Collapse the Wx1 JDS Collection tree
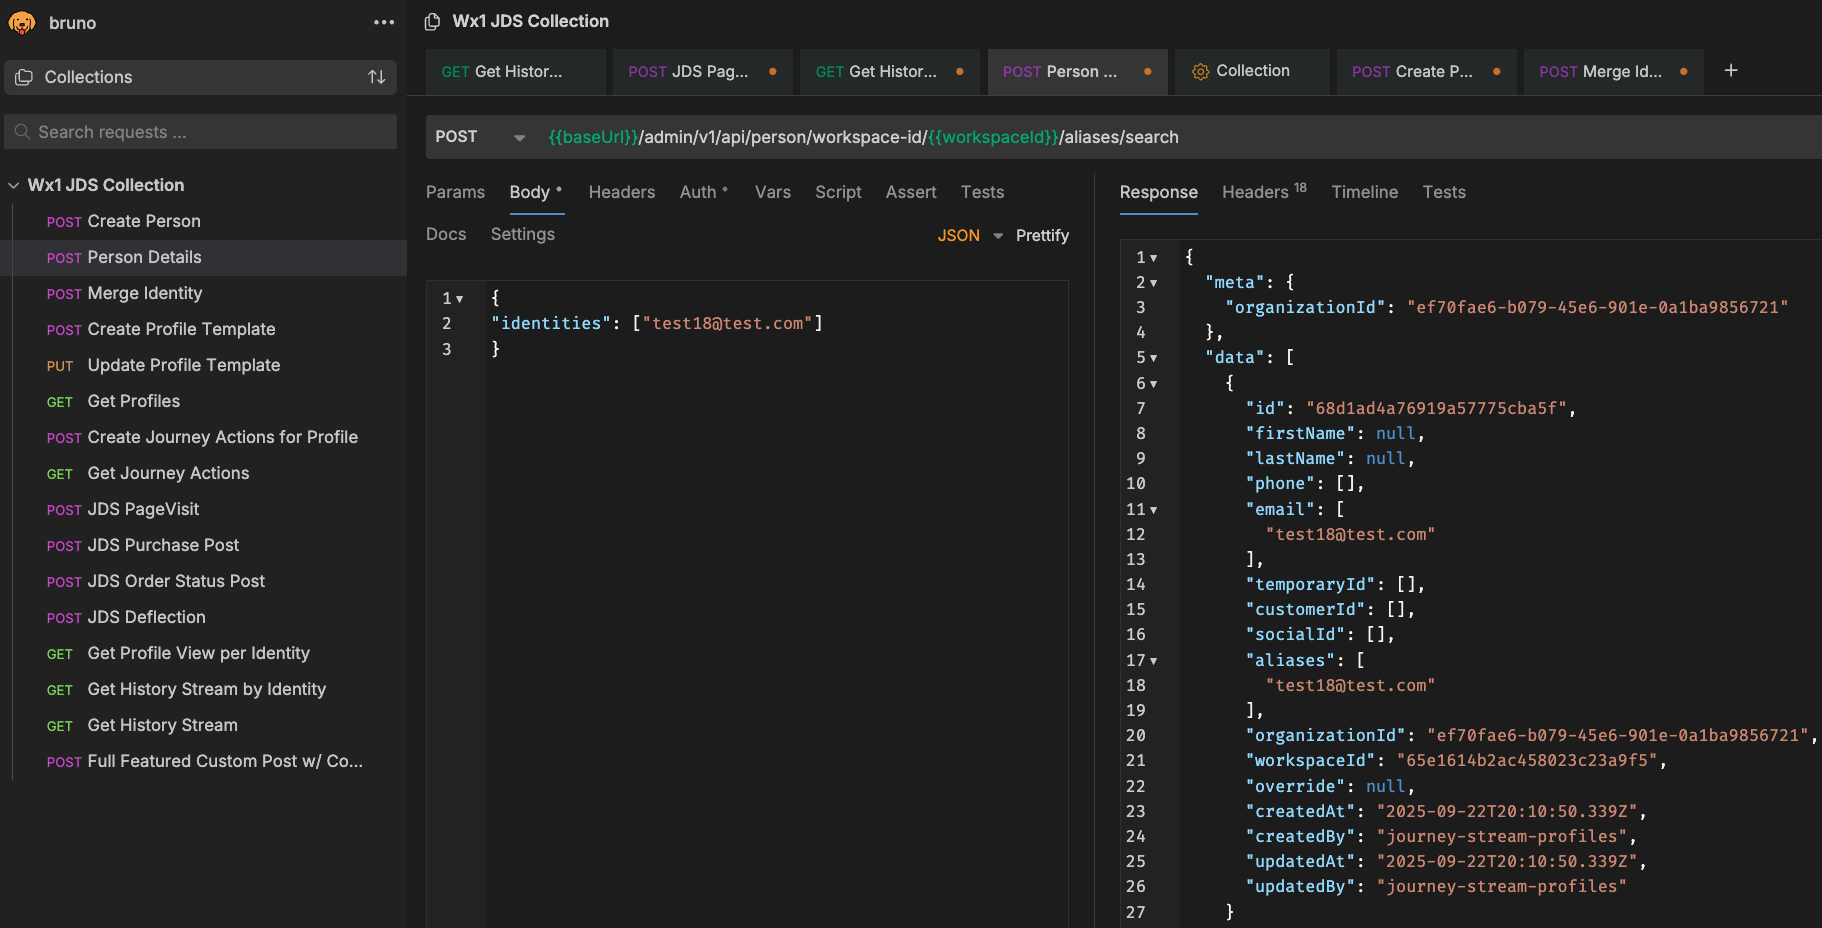Image resolution: width=1822 pixels, height=928 pixels. [14, 185]
